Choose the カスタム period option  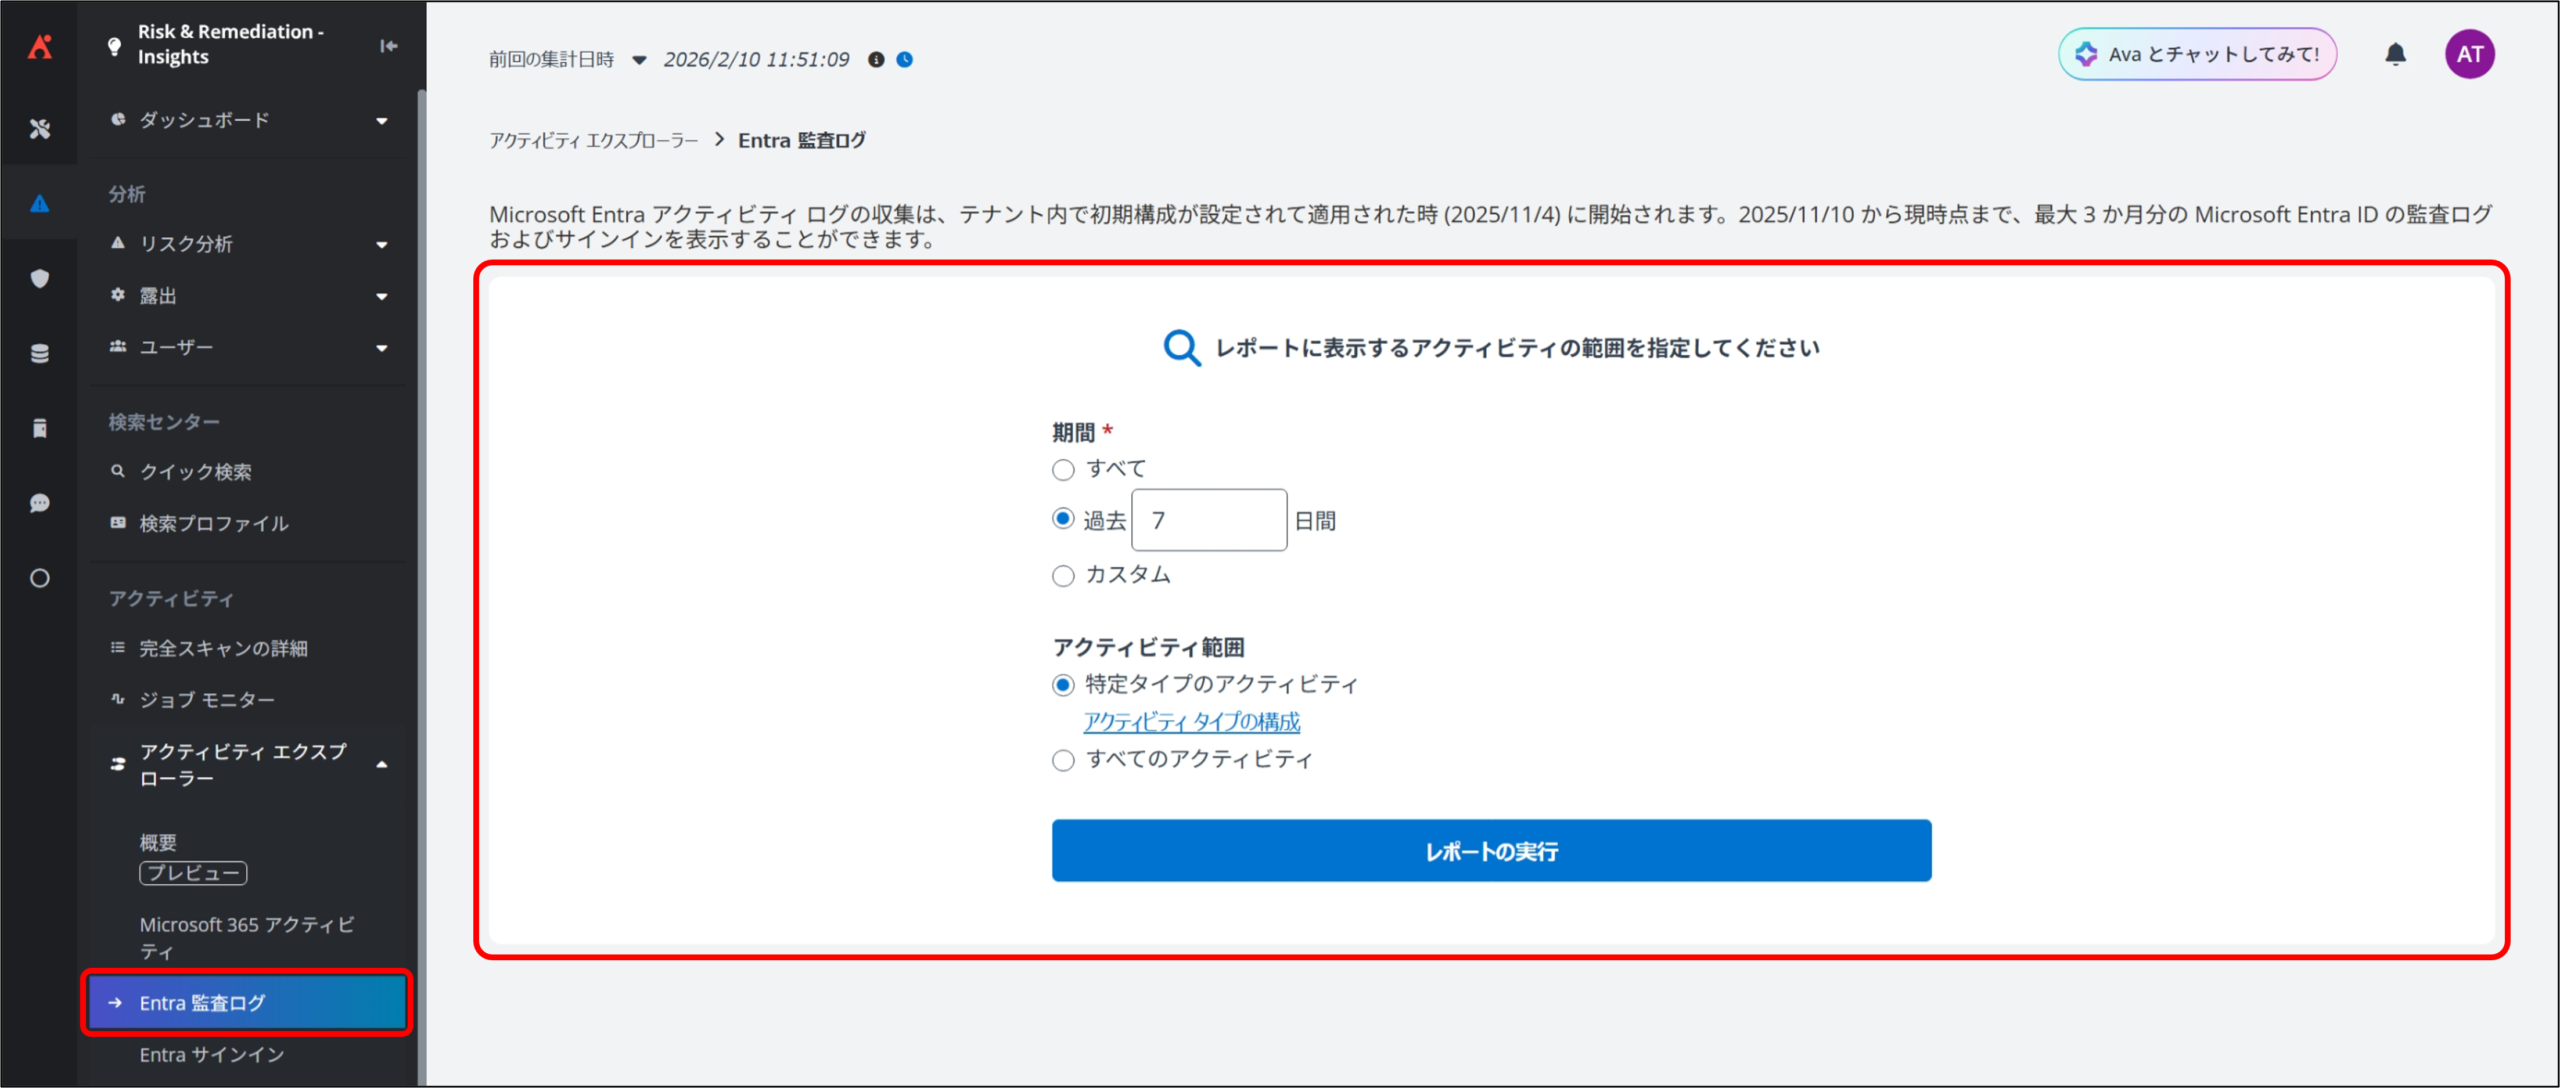click(x=1063, y=576)
